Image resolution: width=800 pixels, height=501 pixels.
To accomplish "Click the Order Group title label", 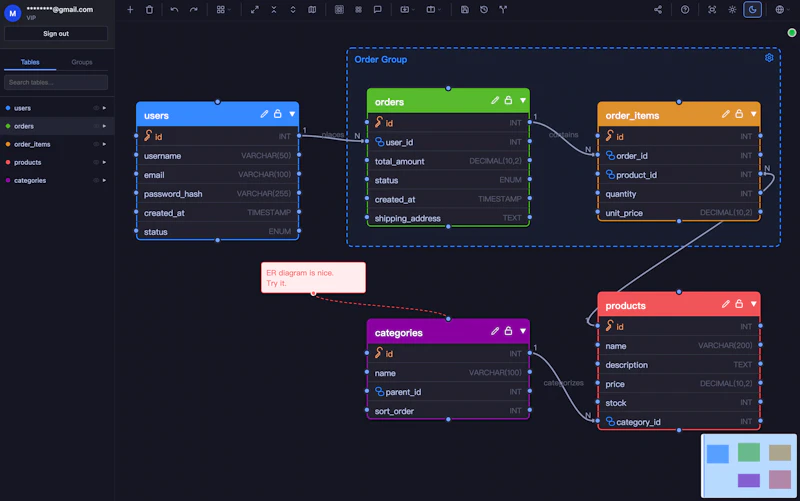I will point(381,60).
